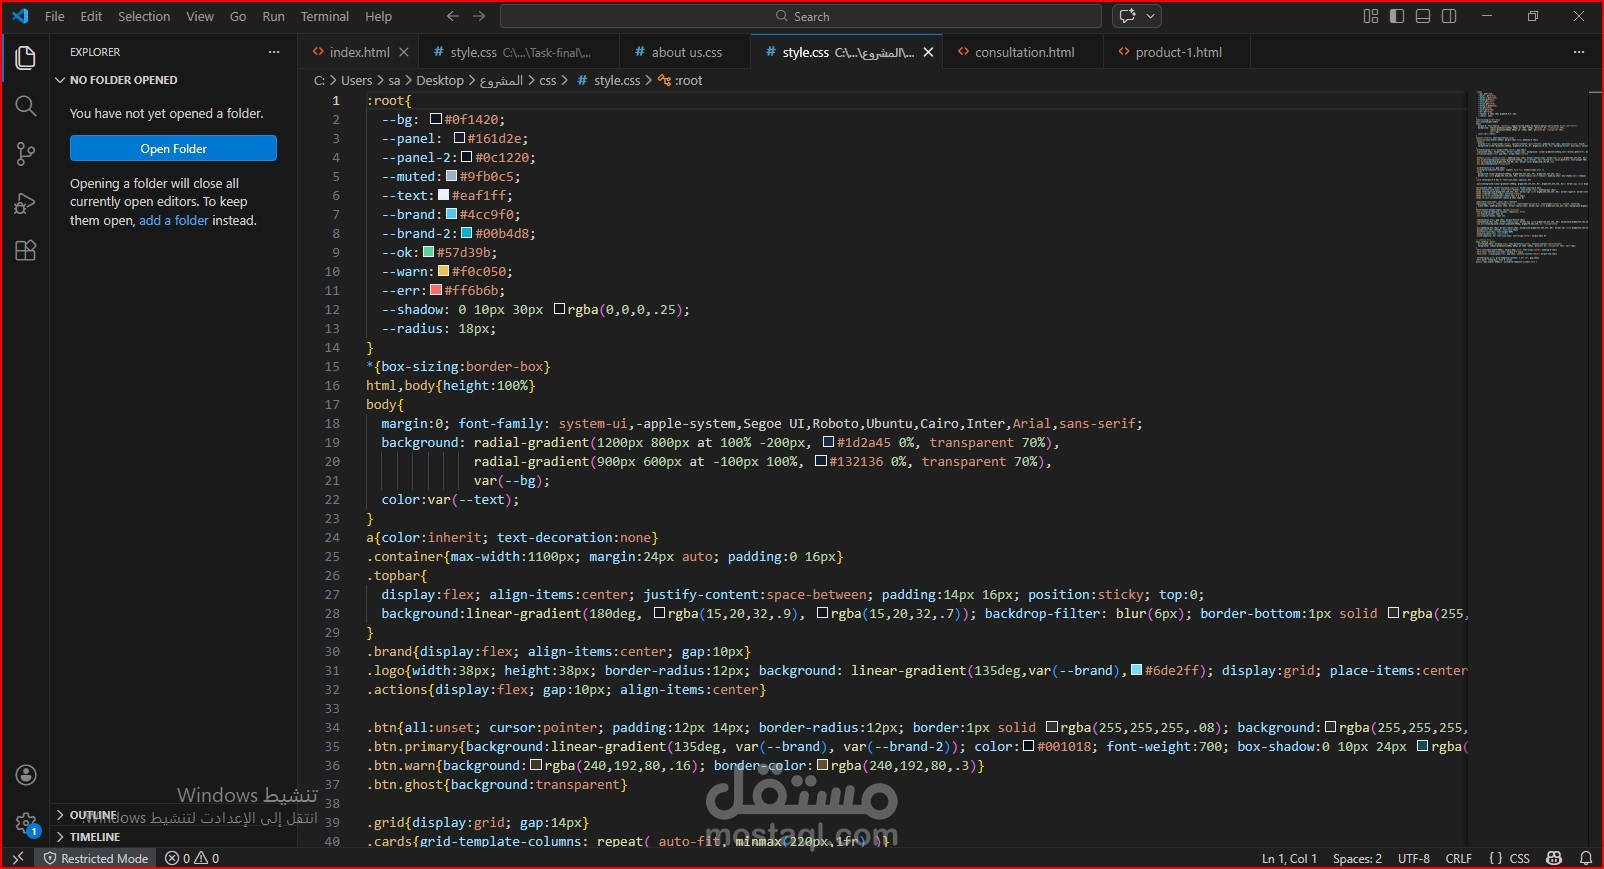Image resolution: width=1604 pixels, height=869 pixels.
Task: Switch to the about us.css tab
Action: [x=686, y=52]
